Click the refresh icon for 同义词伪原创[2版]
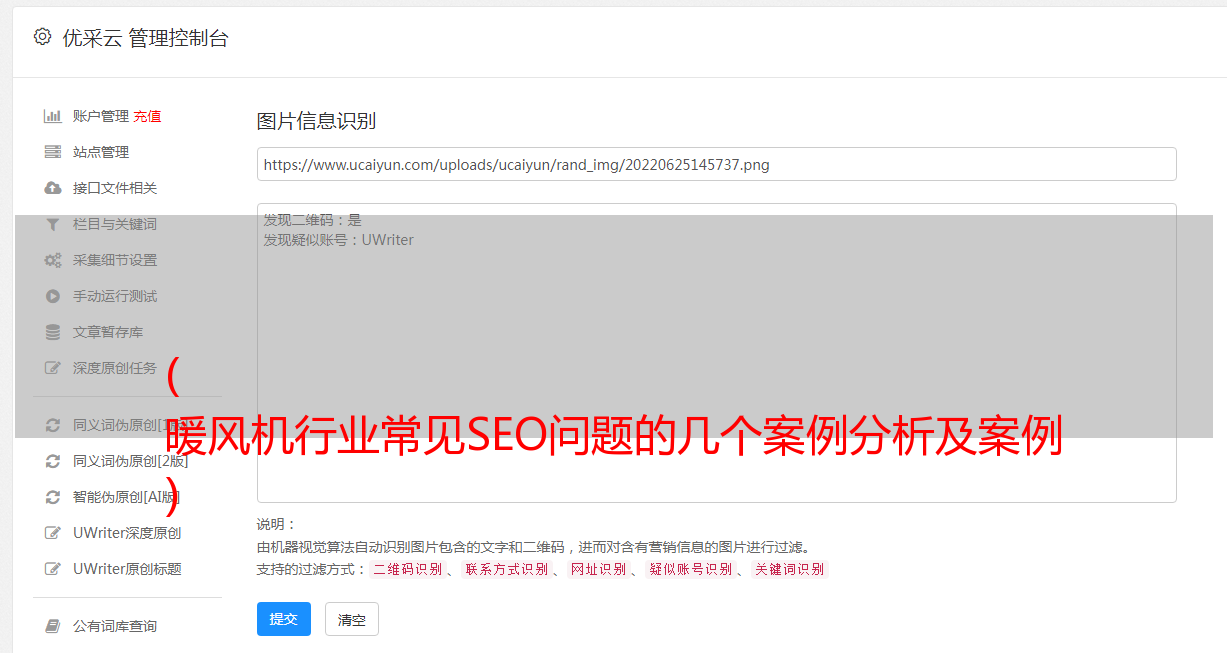This screenshot has height=653, width=1227. coord(53,461)
